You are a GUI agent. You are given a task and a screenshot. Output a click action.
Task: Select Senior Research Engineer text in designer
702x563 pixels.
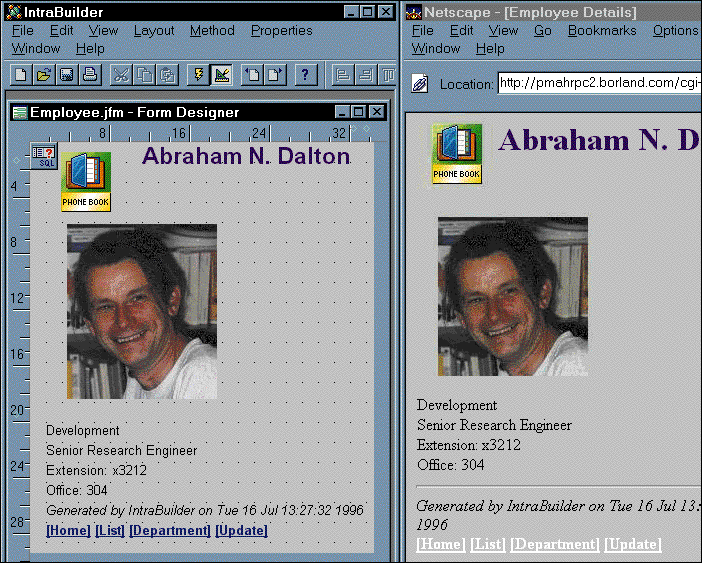click(x=121, y=450)
